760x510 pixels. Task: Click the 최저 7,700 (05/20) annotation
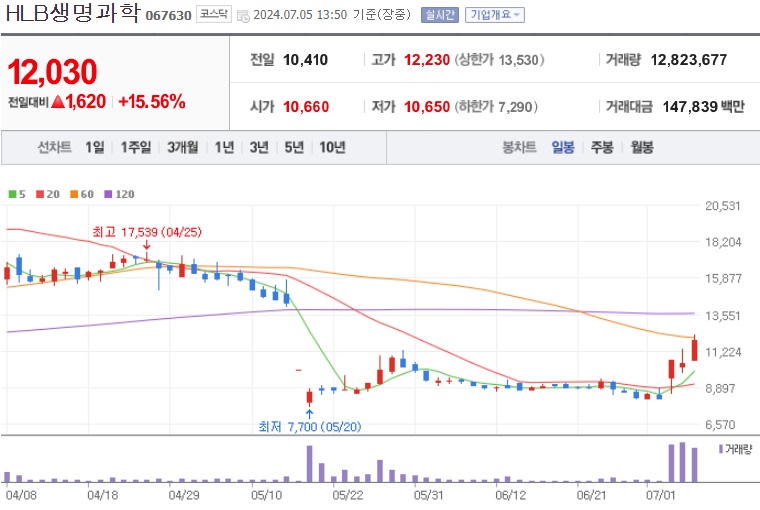(310, 427)
